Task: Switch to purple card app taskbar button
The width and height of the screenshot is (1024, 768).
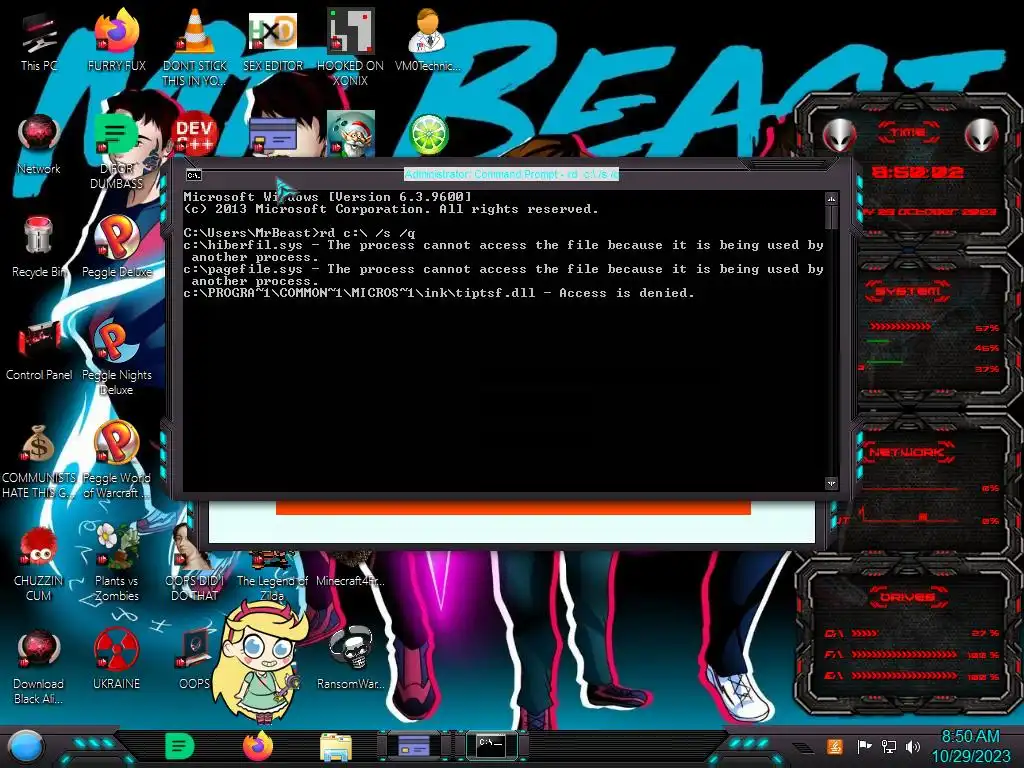Action: click(x=414, y=745)
